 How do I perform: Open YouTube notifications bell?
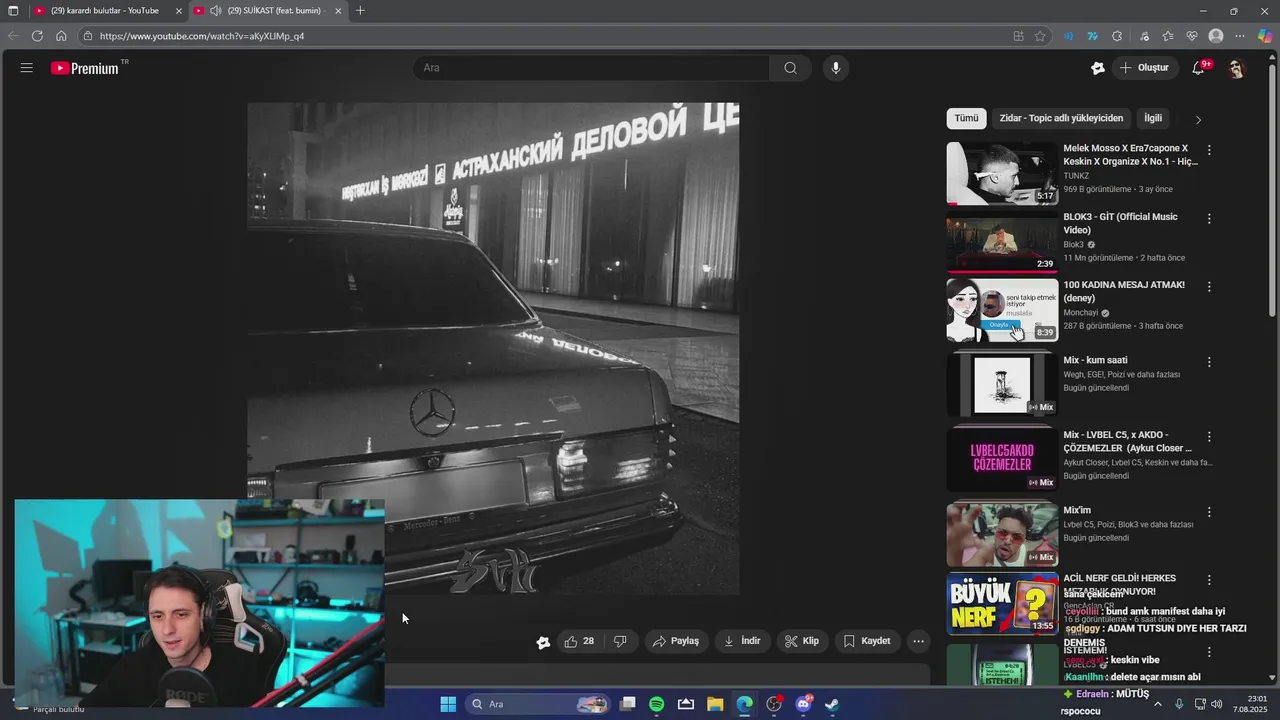point(1199,68)
